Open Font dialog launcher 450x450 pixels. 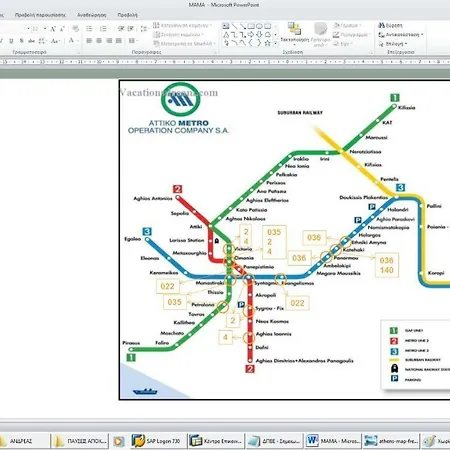[x=79, y=53]
